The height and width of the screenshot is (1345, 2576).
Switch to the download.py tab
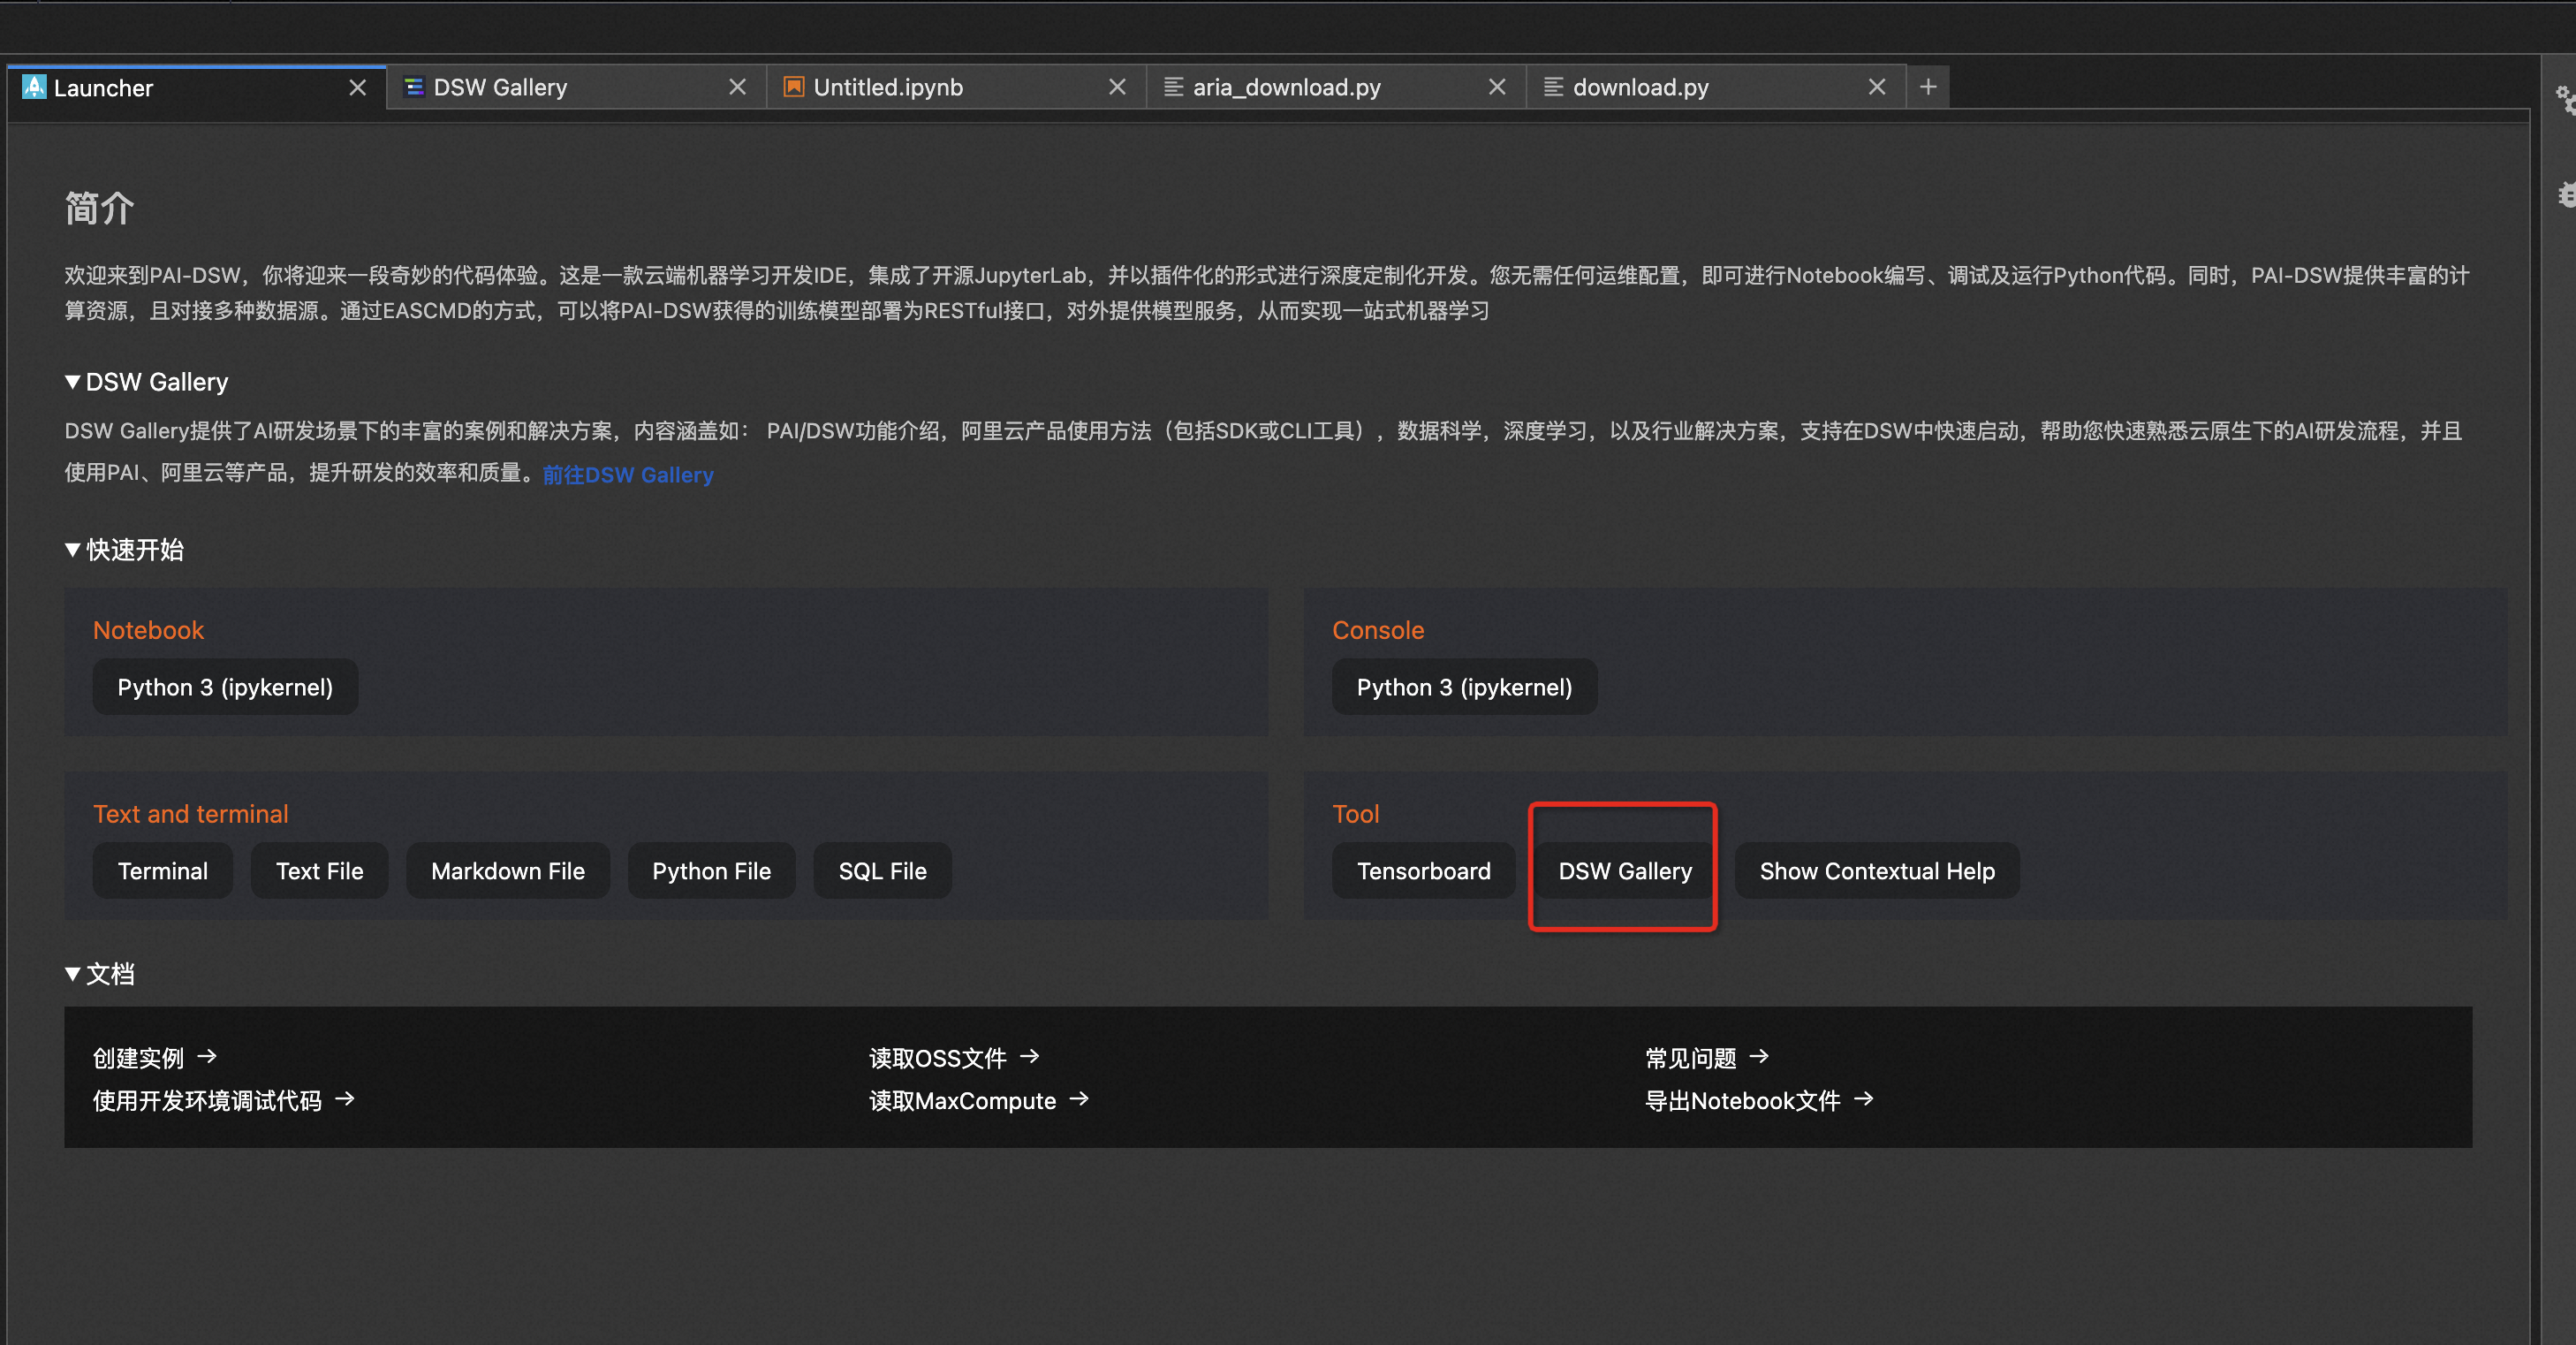click(1640, 87)
